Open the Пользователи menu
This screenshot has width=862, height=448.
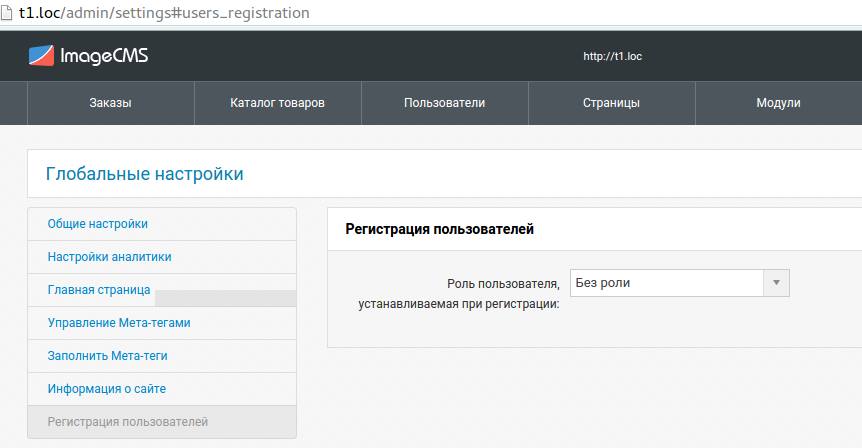[445, 103]
